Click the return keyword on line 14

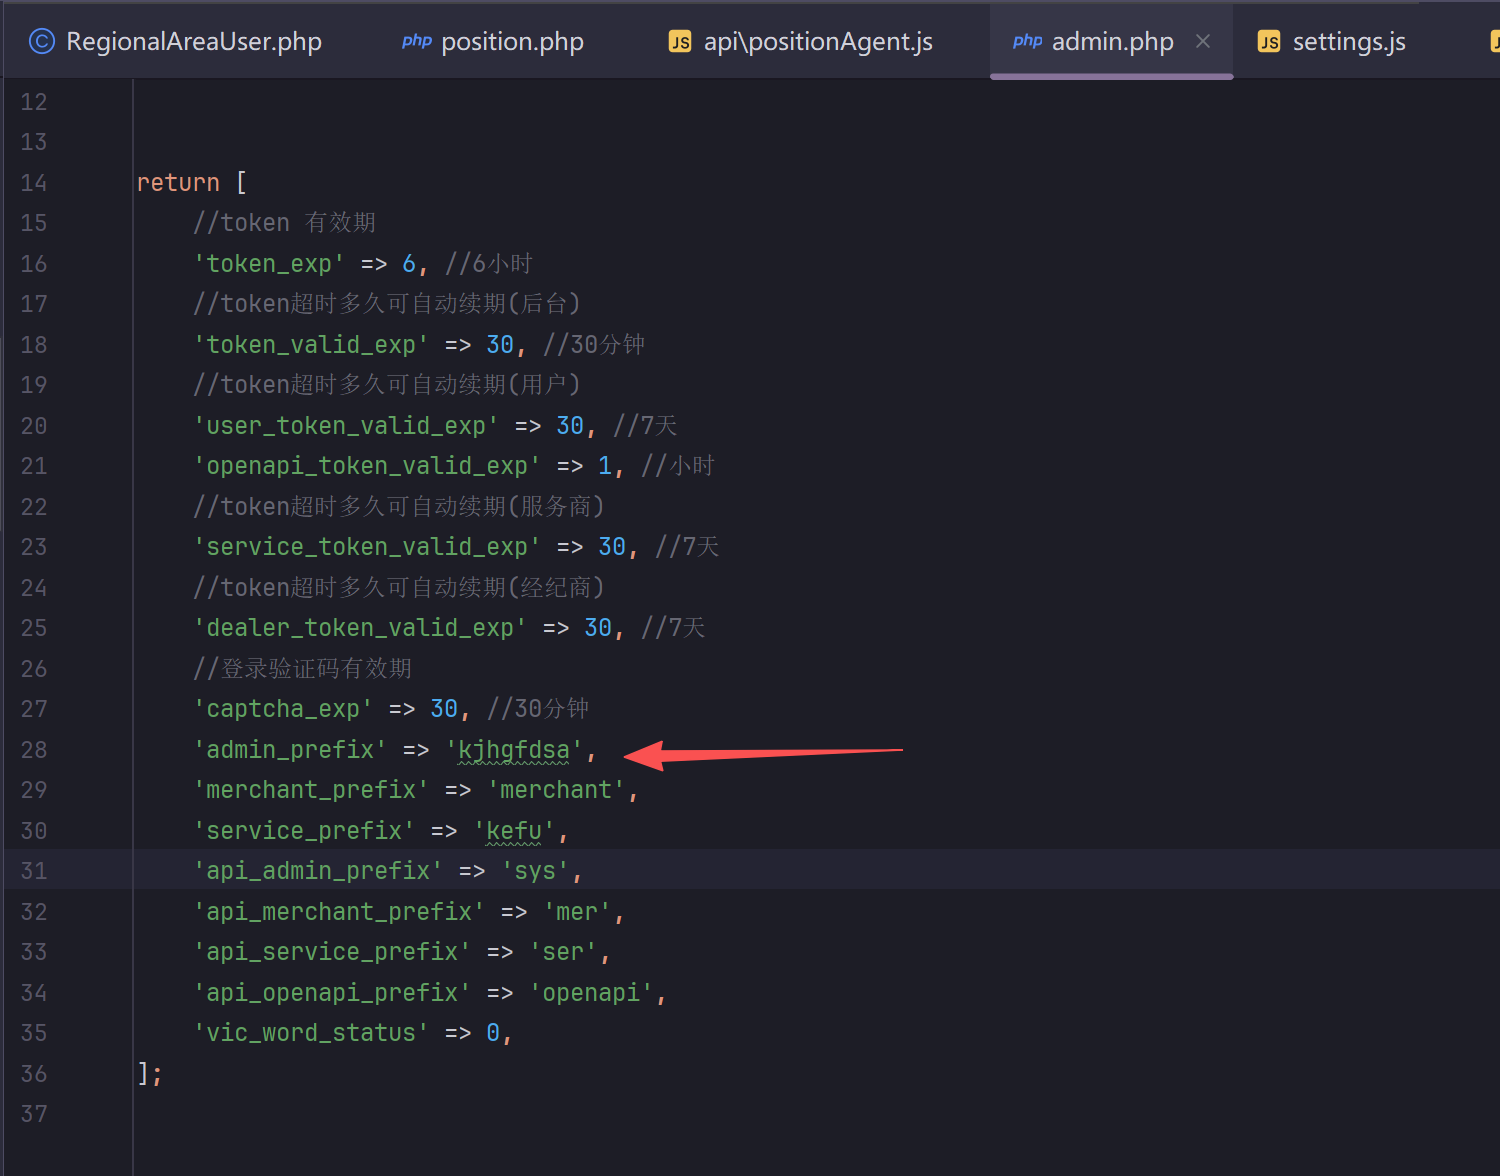(x=178, y=183)
